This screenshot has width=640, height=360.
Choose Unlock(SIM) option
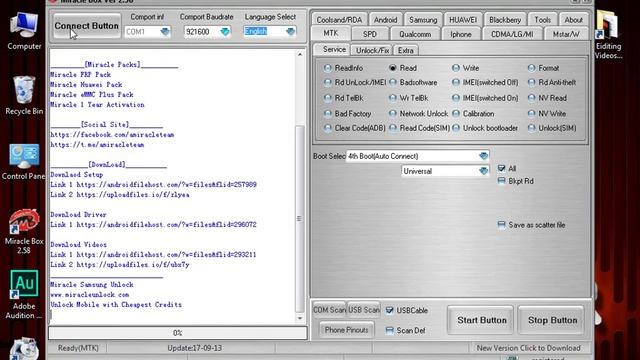(551, 128)
